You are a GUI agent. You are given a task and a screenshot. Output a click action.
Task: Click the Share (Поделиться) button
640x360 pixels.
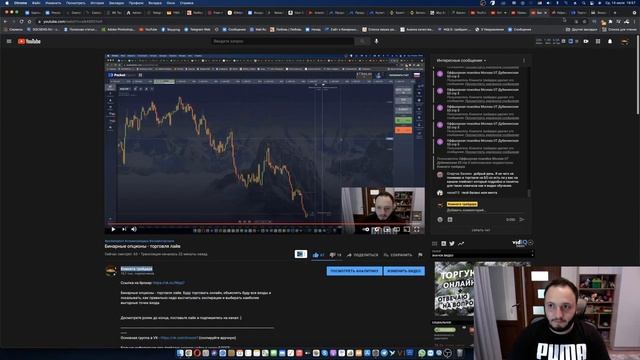[x=362, y=255]
